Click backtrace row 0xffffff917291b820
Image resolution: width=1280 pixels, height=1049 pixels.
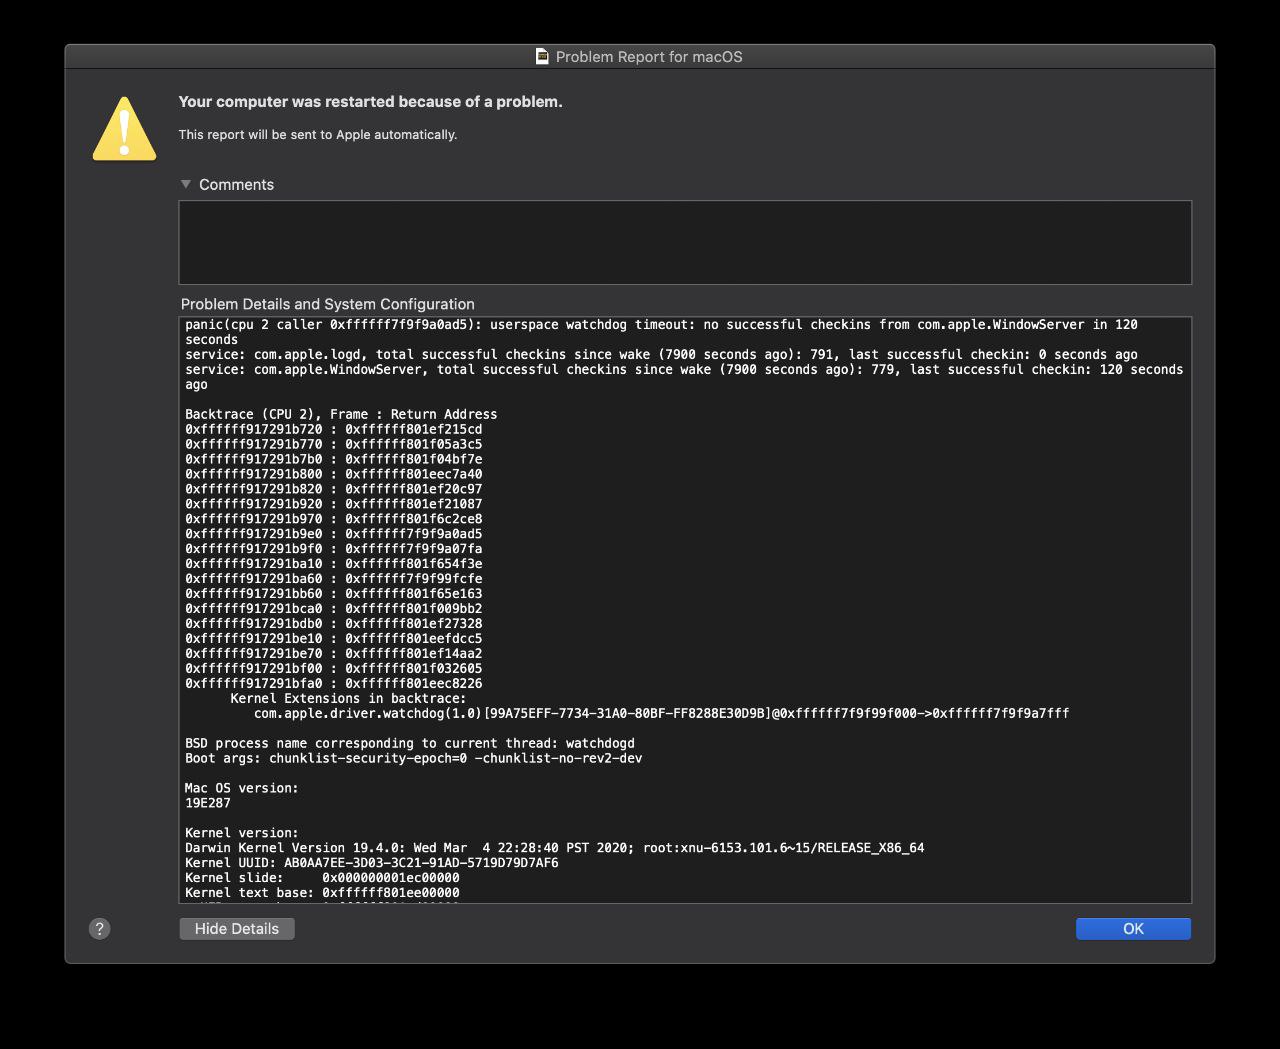(334, 489)
